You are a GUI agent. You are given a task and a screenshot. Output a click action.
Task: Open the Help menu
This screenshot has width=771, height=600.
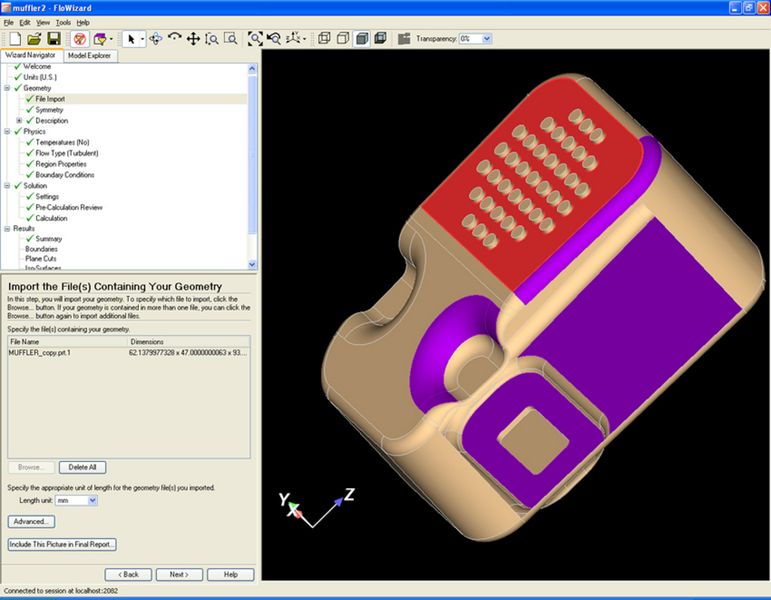pyautogui.click(x=83, y=23)
